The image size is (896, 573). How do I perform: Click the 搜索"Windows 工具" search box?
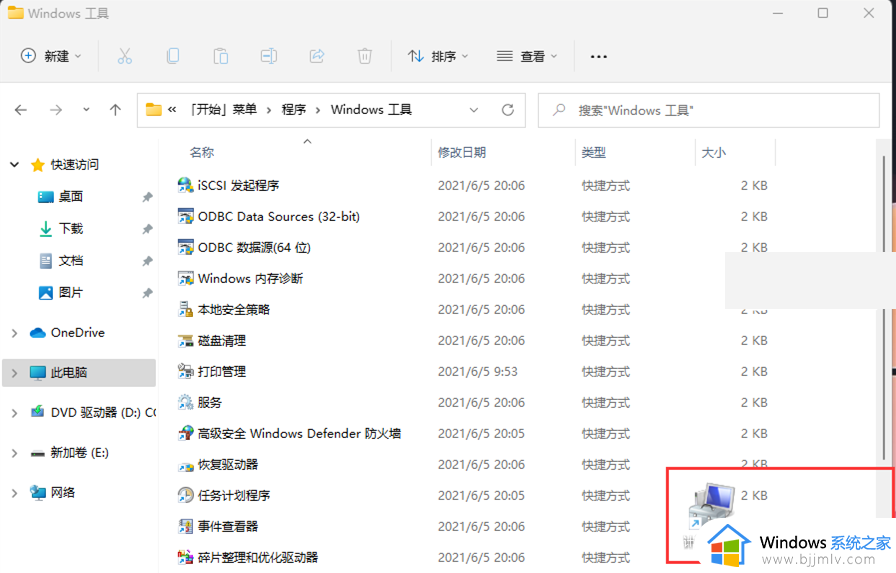(709, 110)
